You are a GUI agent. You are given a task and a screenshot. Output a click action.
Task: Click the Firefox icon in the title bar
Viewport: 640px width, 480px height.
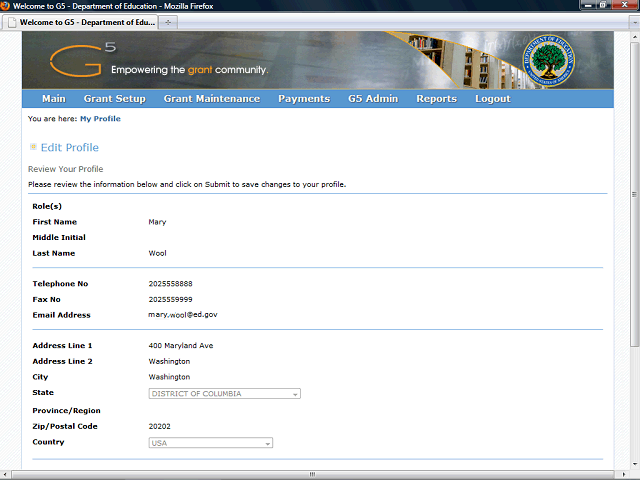tap(7, 6)
